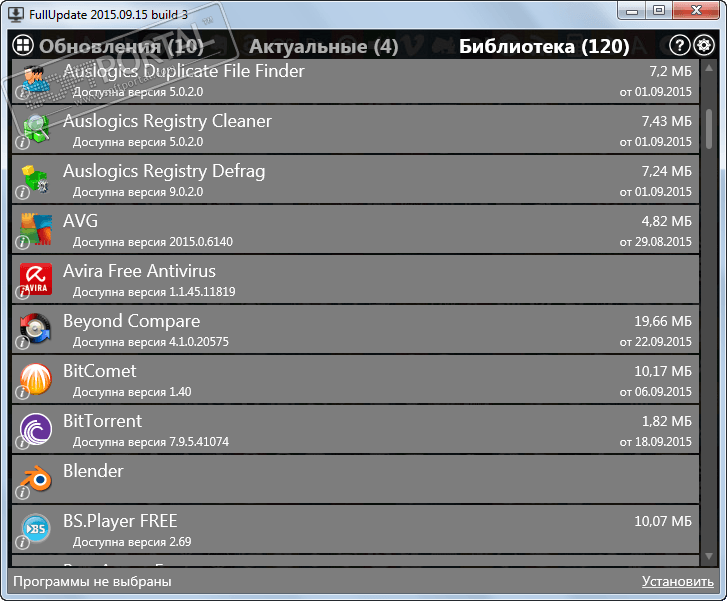Click the scrollbar up arrow
Screen dimensions: 727x601
(709, 68)
